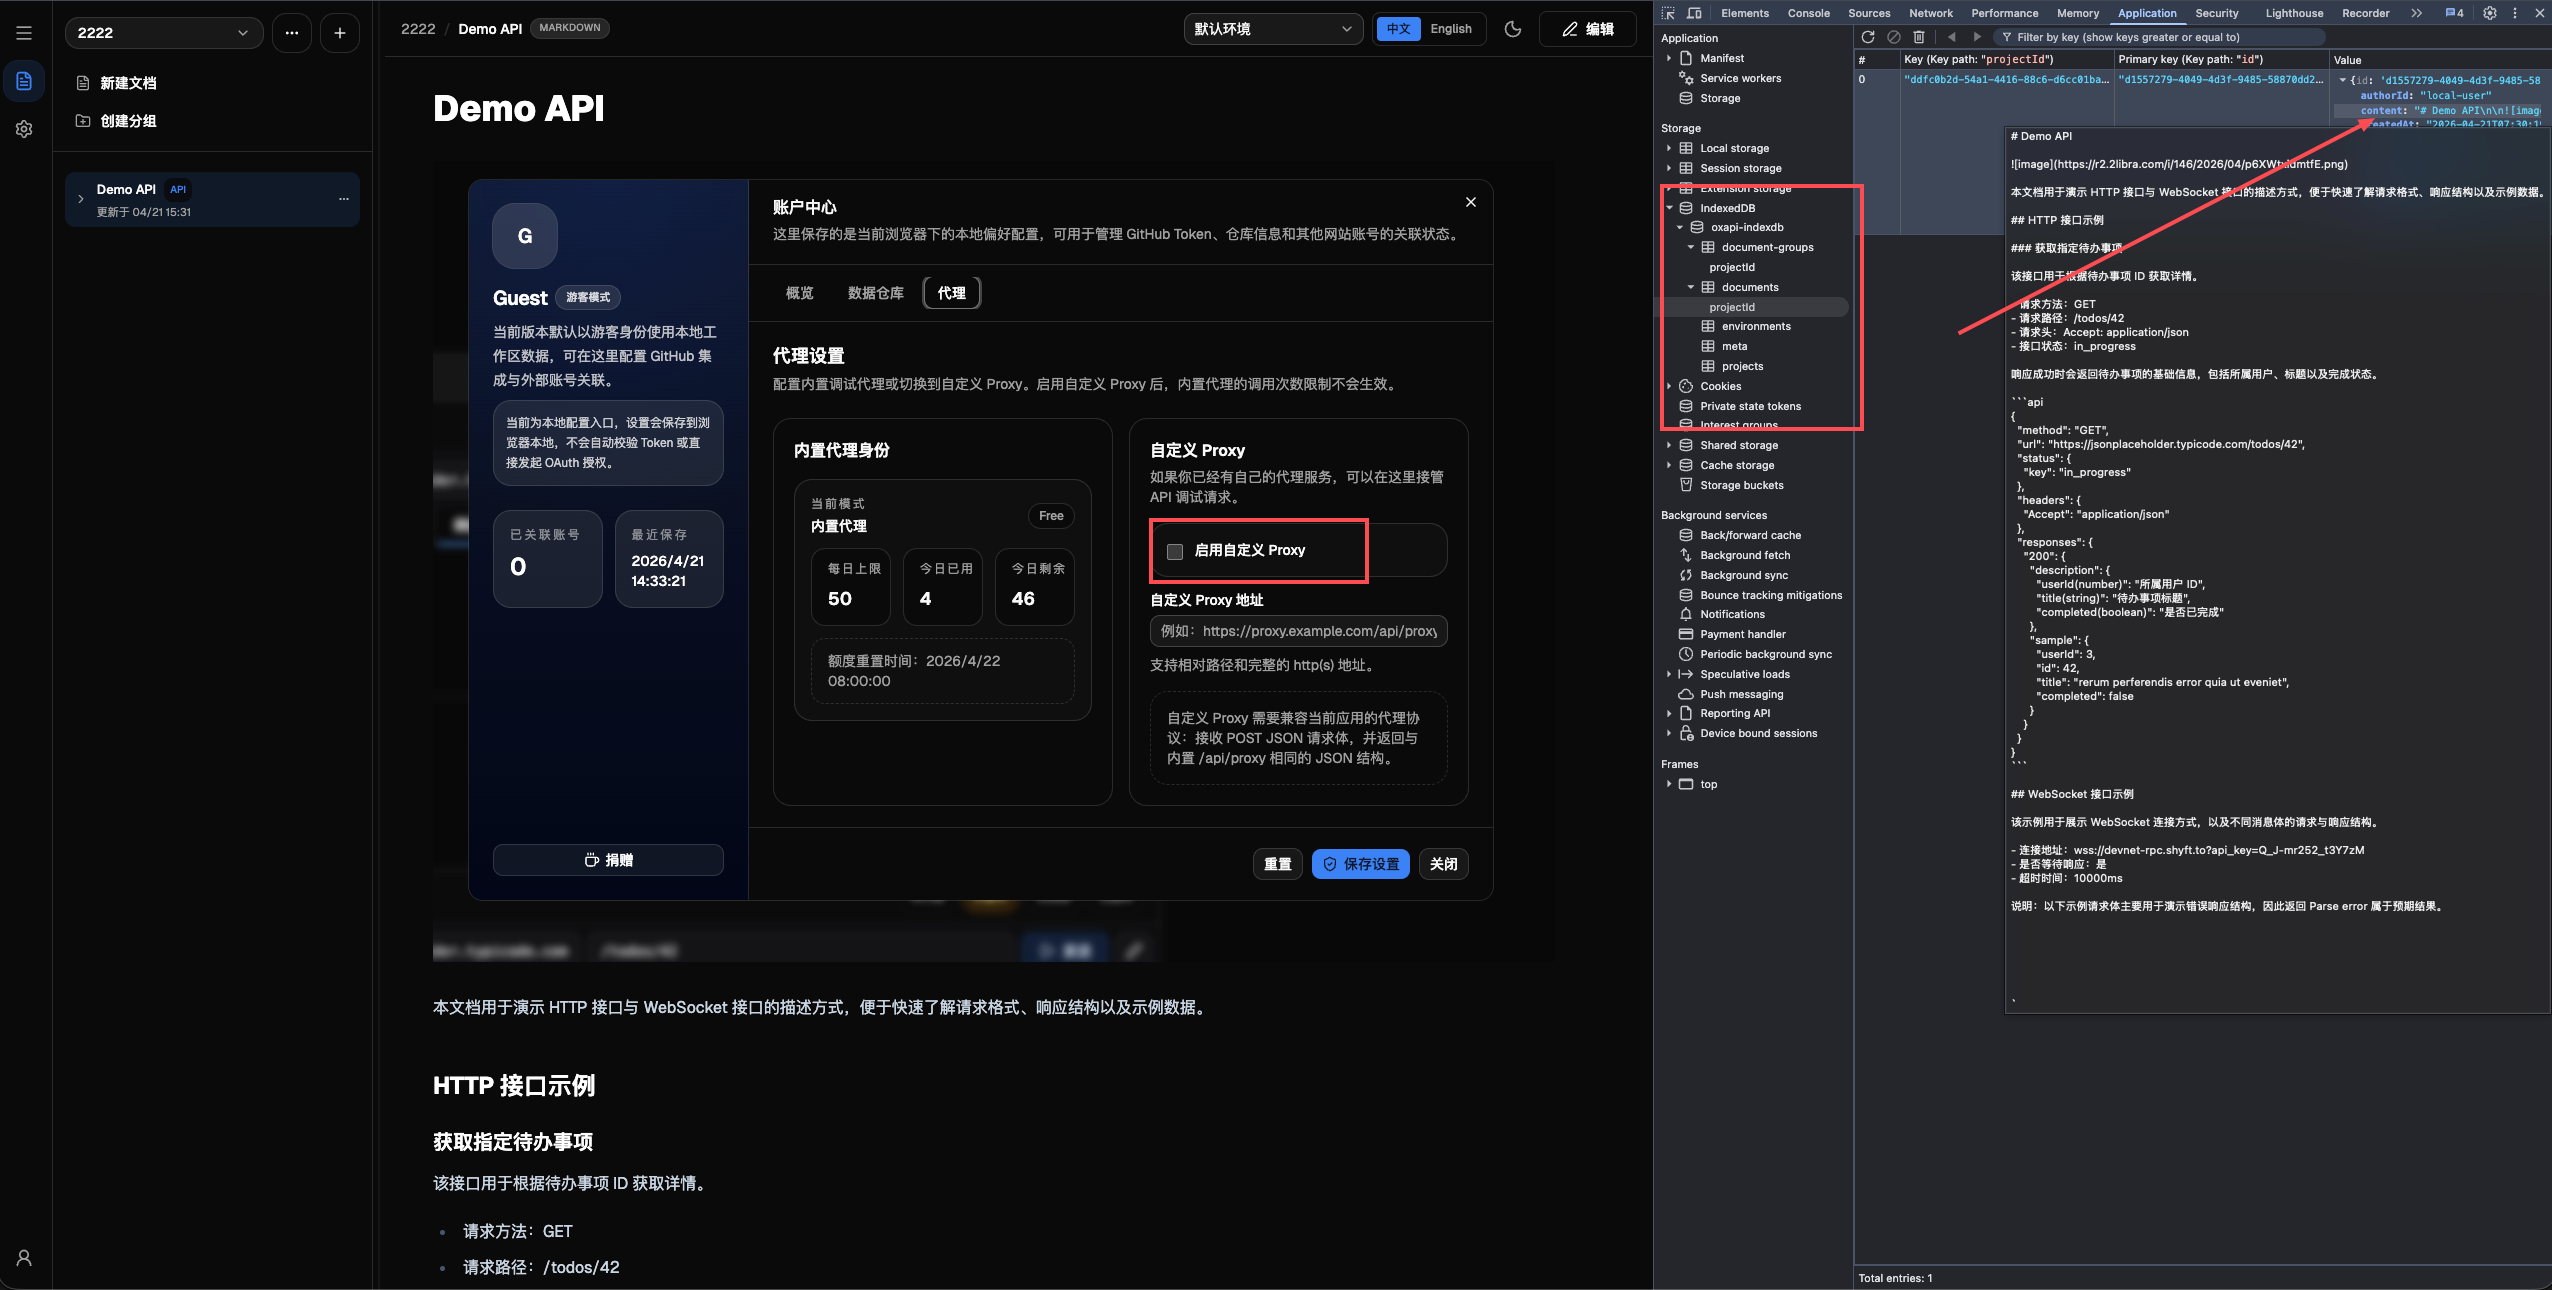The image size is (2552, 1290).
Task: Collapse the document-groups store node
Action: [1691, 247]
